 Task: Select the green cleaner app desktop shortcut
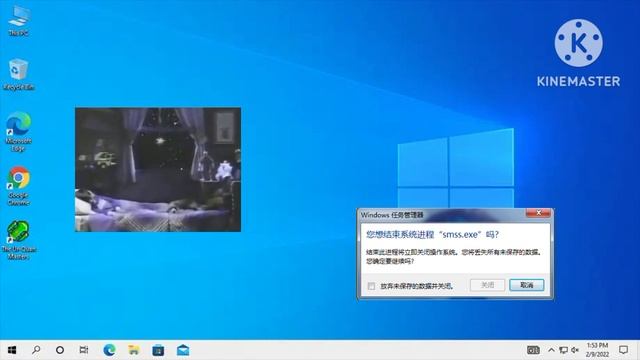18,240
